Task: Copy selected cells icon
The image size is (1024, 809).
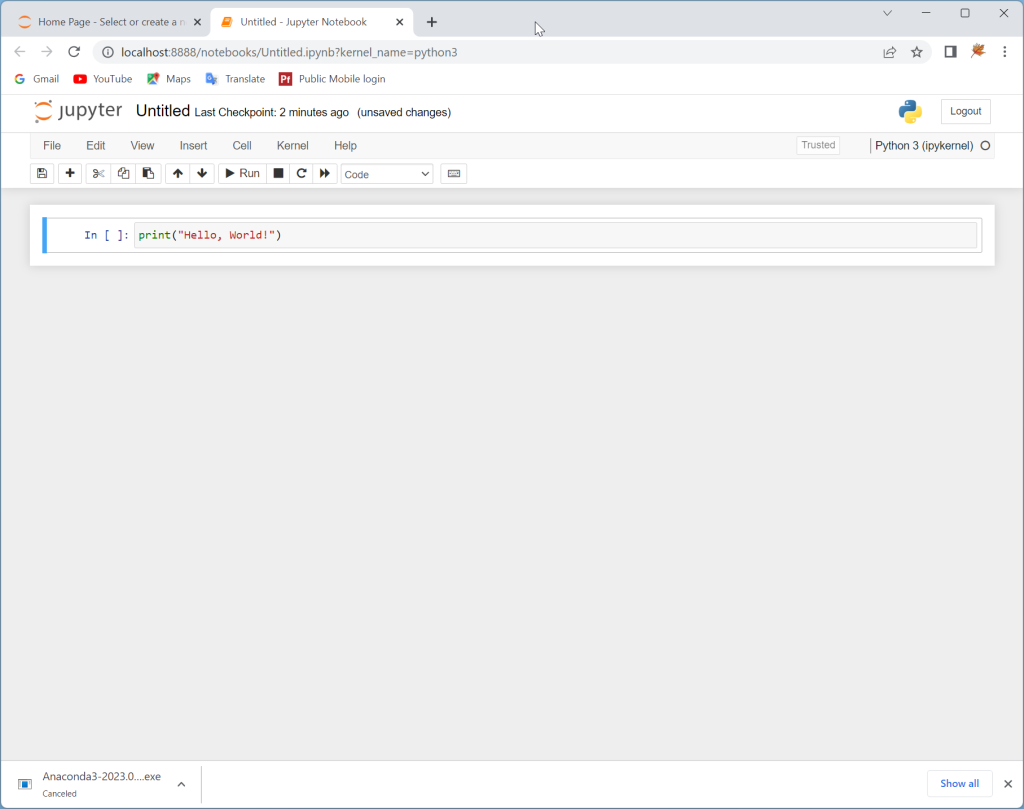Action: click(x=123, y=174)
